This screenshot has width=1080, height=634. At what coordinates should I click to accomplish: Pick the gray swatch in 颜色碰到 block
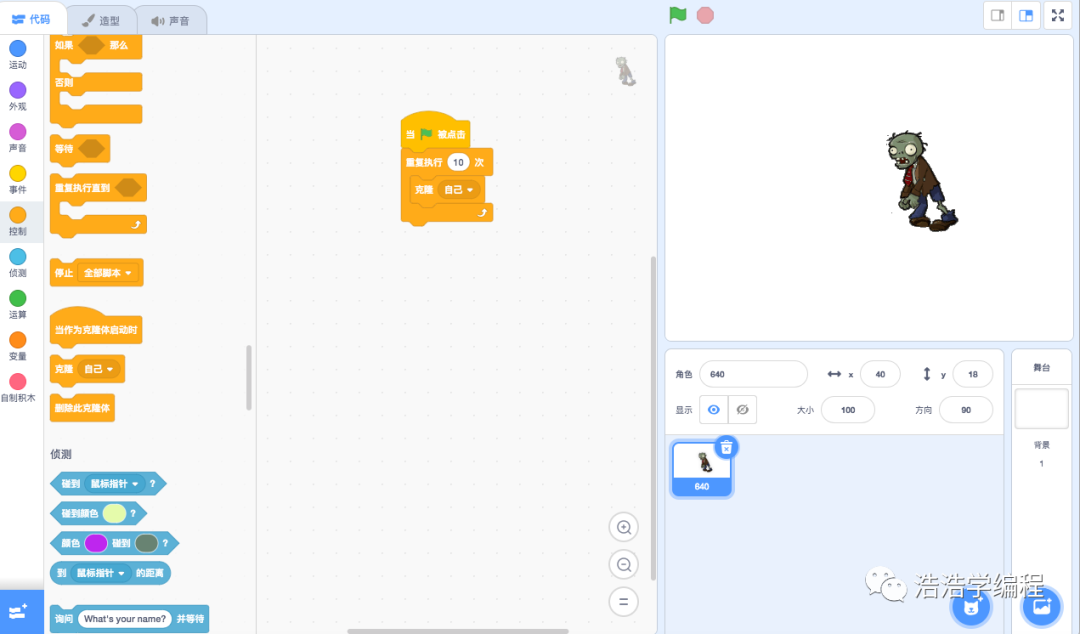146,543
